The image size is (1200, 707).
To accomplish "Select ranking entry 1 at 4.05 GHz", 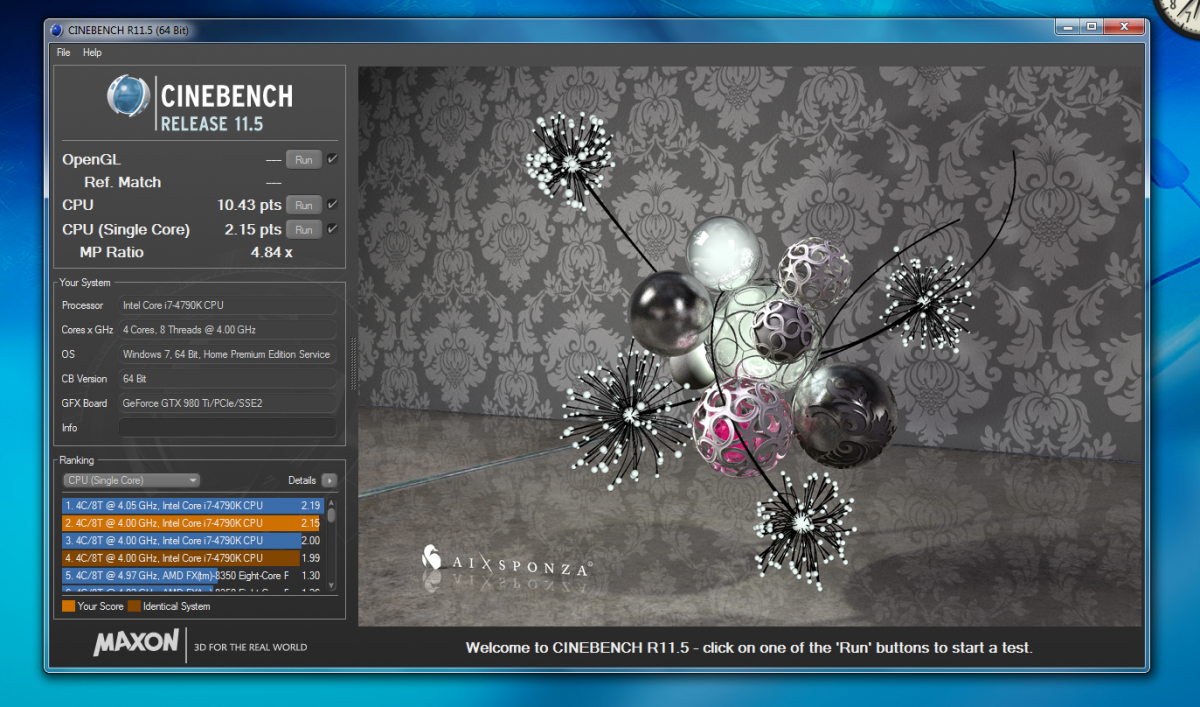I will (192, 506).
